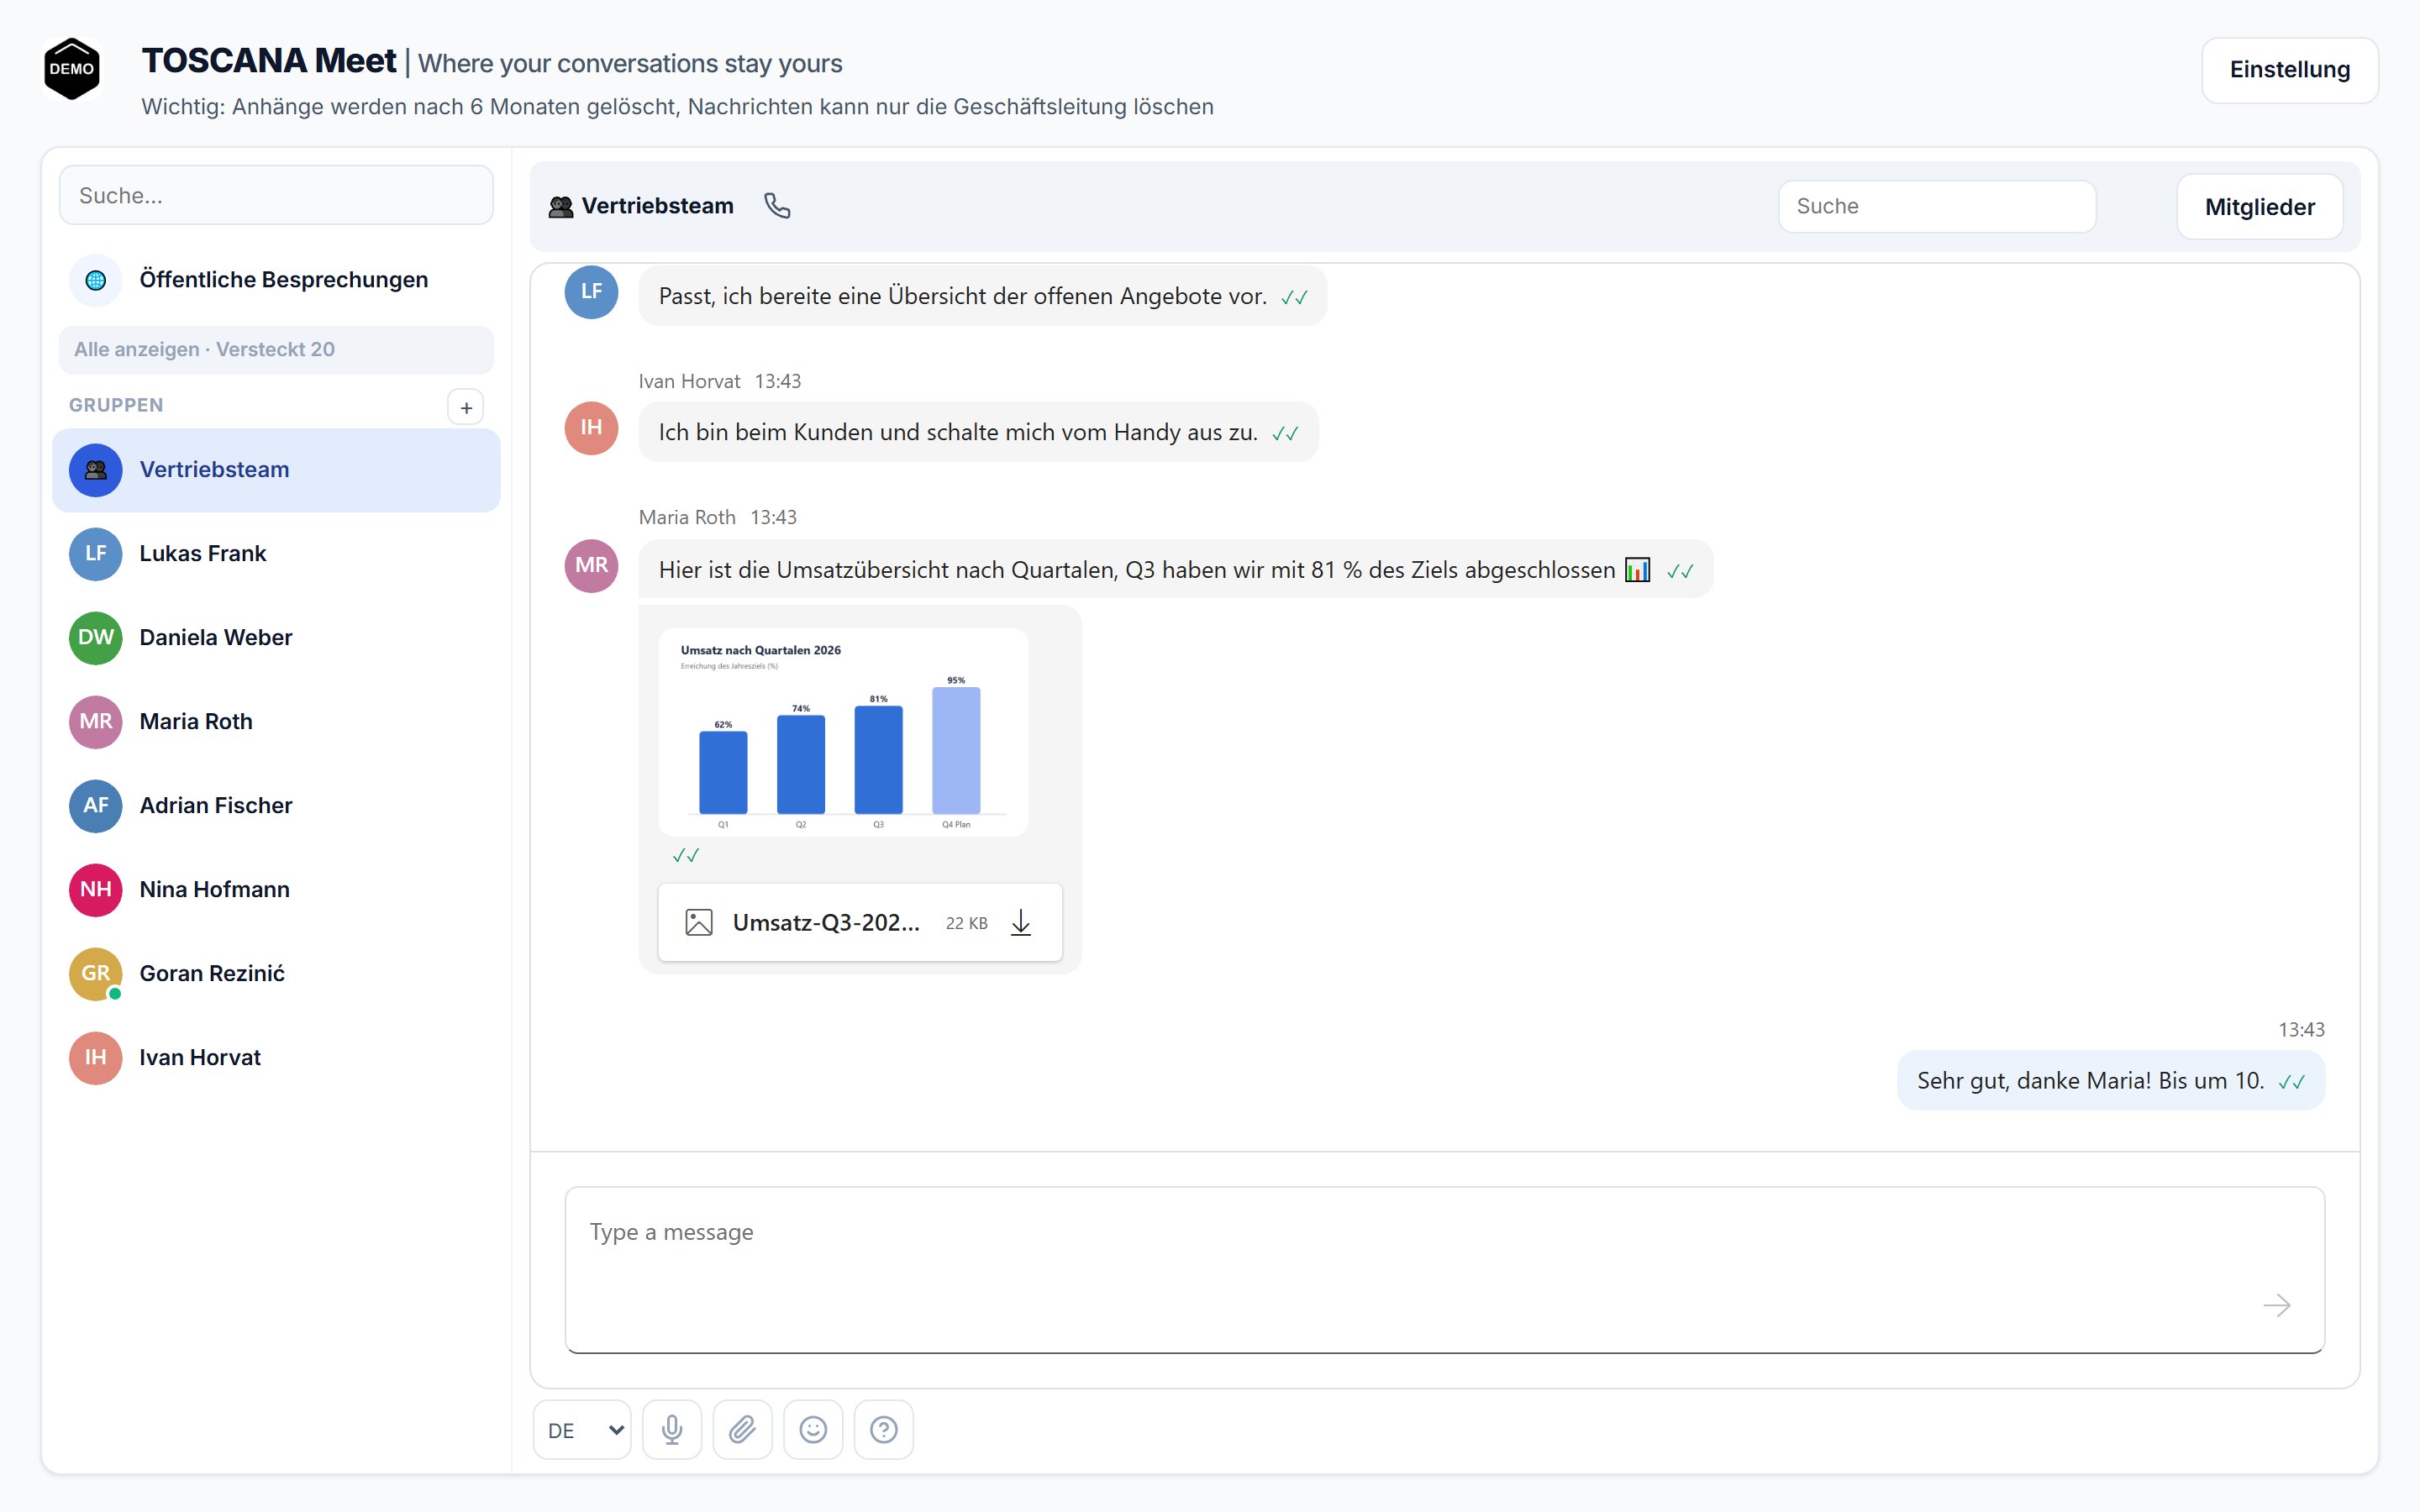Click the Umsatz-Q3-202... file name
The width and height of the screenshot is (2420, 1512).
(x=826, y=923)
